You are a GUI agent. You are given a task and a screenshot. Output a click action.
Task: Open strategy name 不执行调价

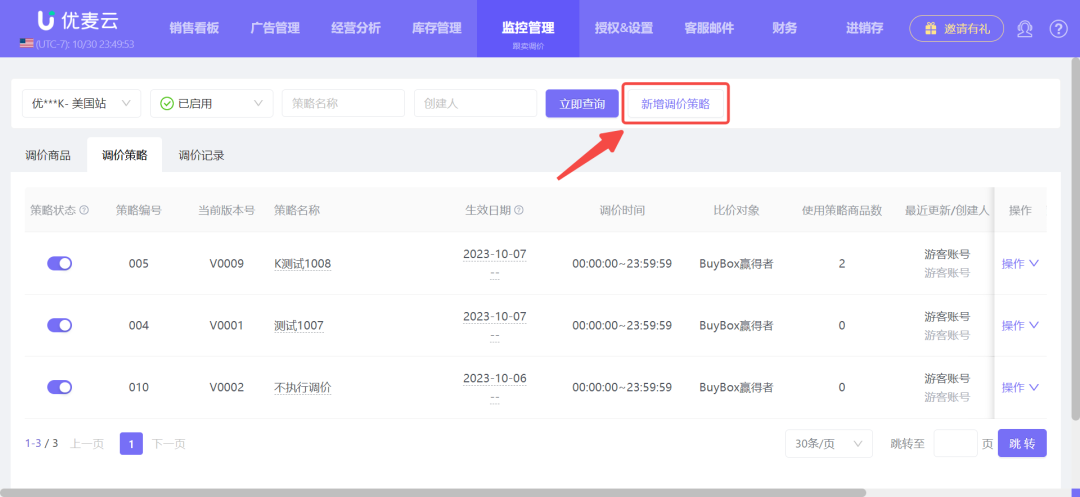coord(302,388)
